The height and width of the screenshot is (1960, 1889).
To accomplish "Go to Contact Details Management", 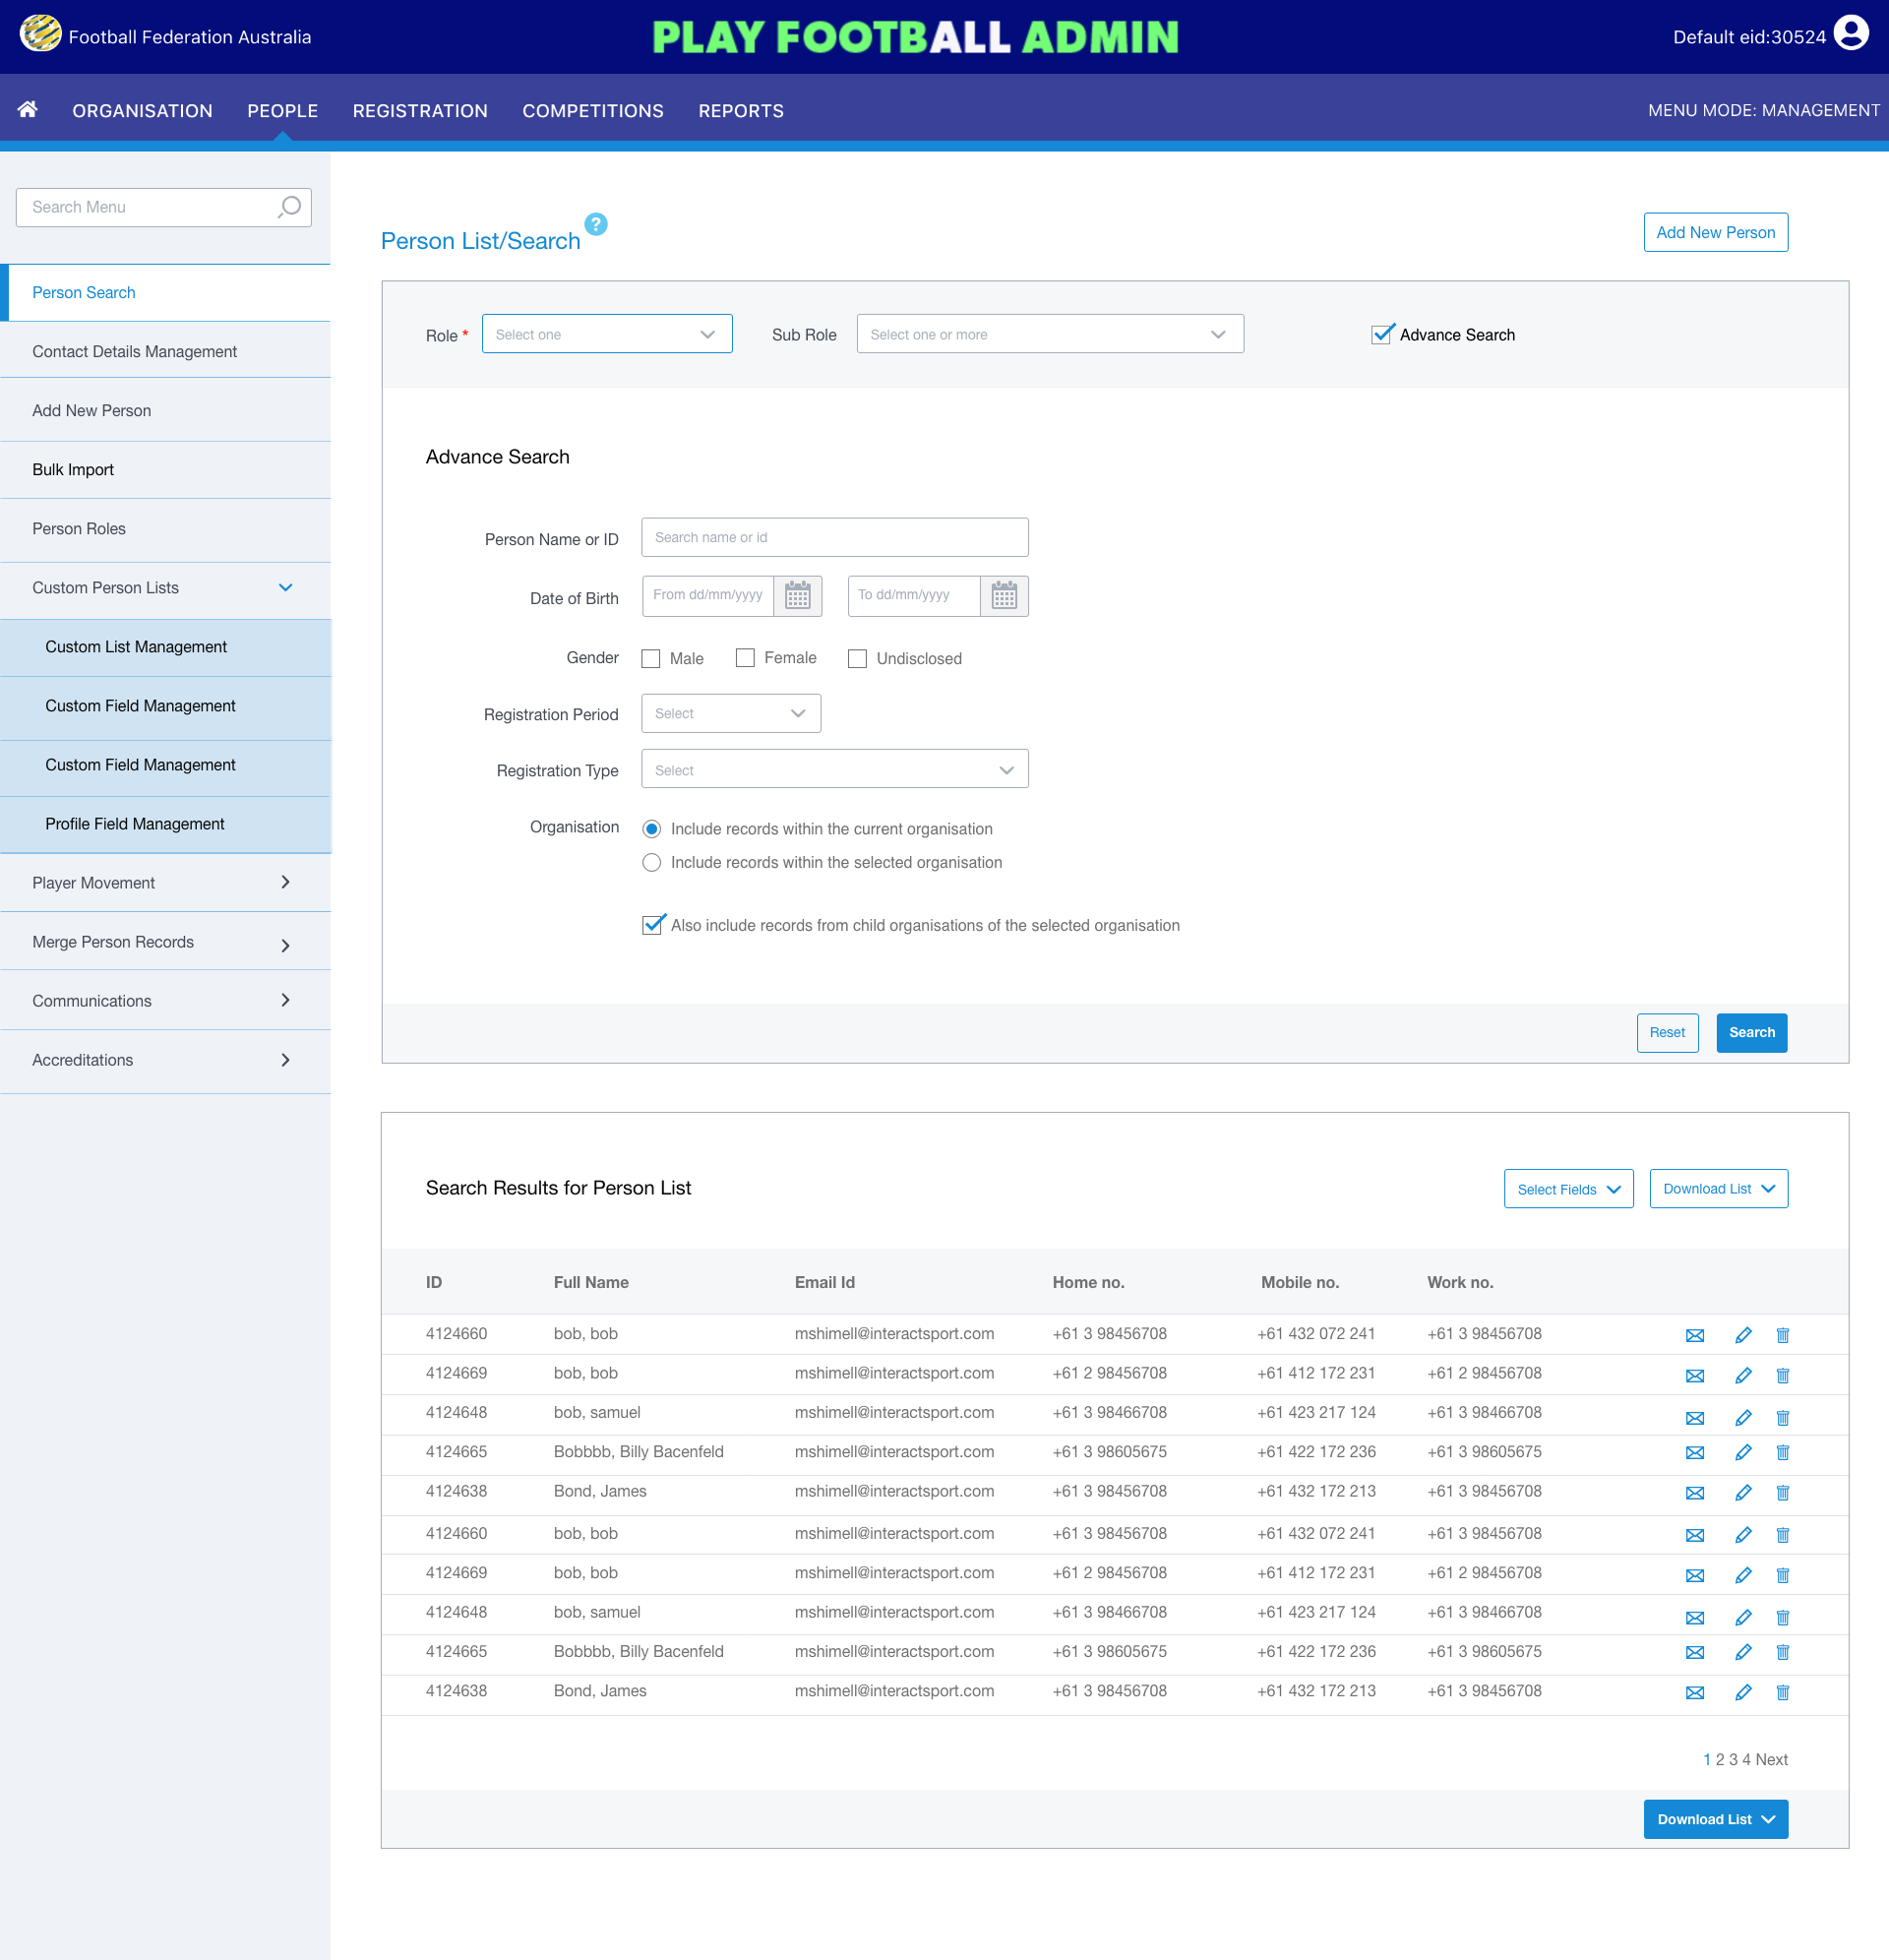I will click(x=134, y=352).
